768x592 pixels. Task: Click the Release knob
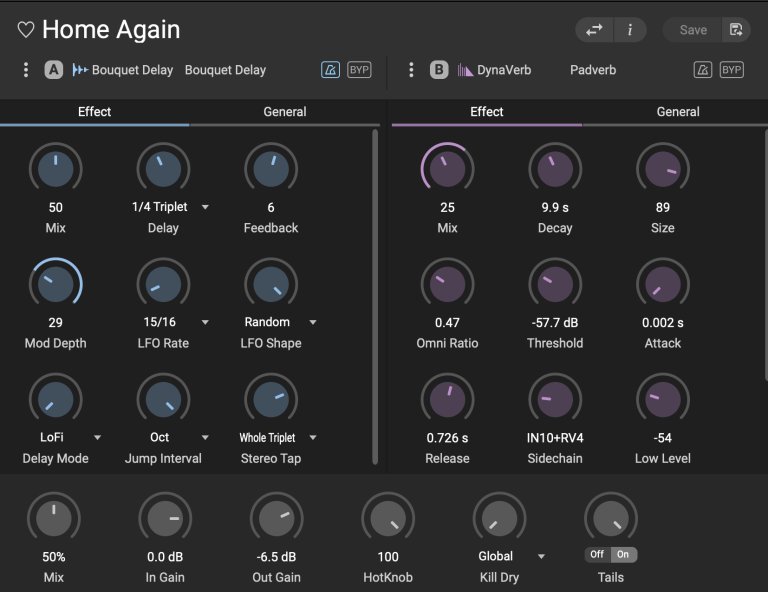pyautogui.click(x=447, y=399)
